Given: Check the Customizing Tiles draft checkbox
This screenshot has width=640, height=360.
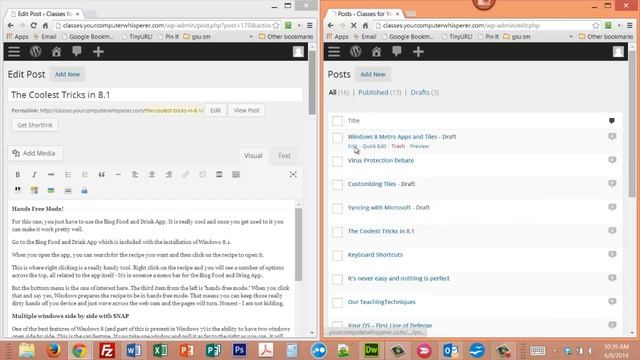Looking at the screenshot, I should click(337, 185).
